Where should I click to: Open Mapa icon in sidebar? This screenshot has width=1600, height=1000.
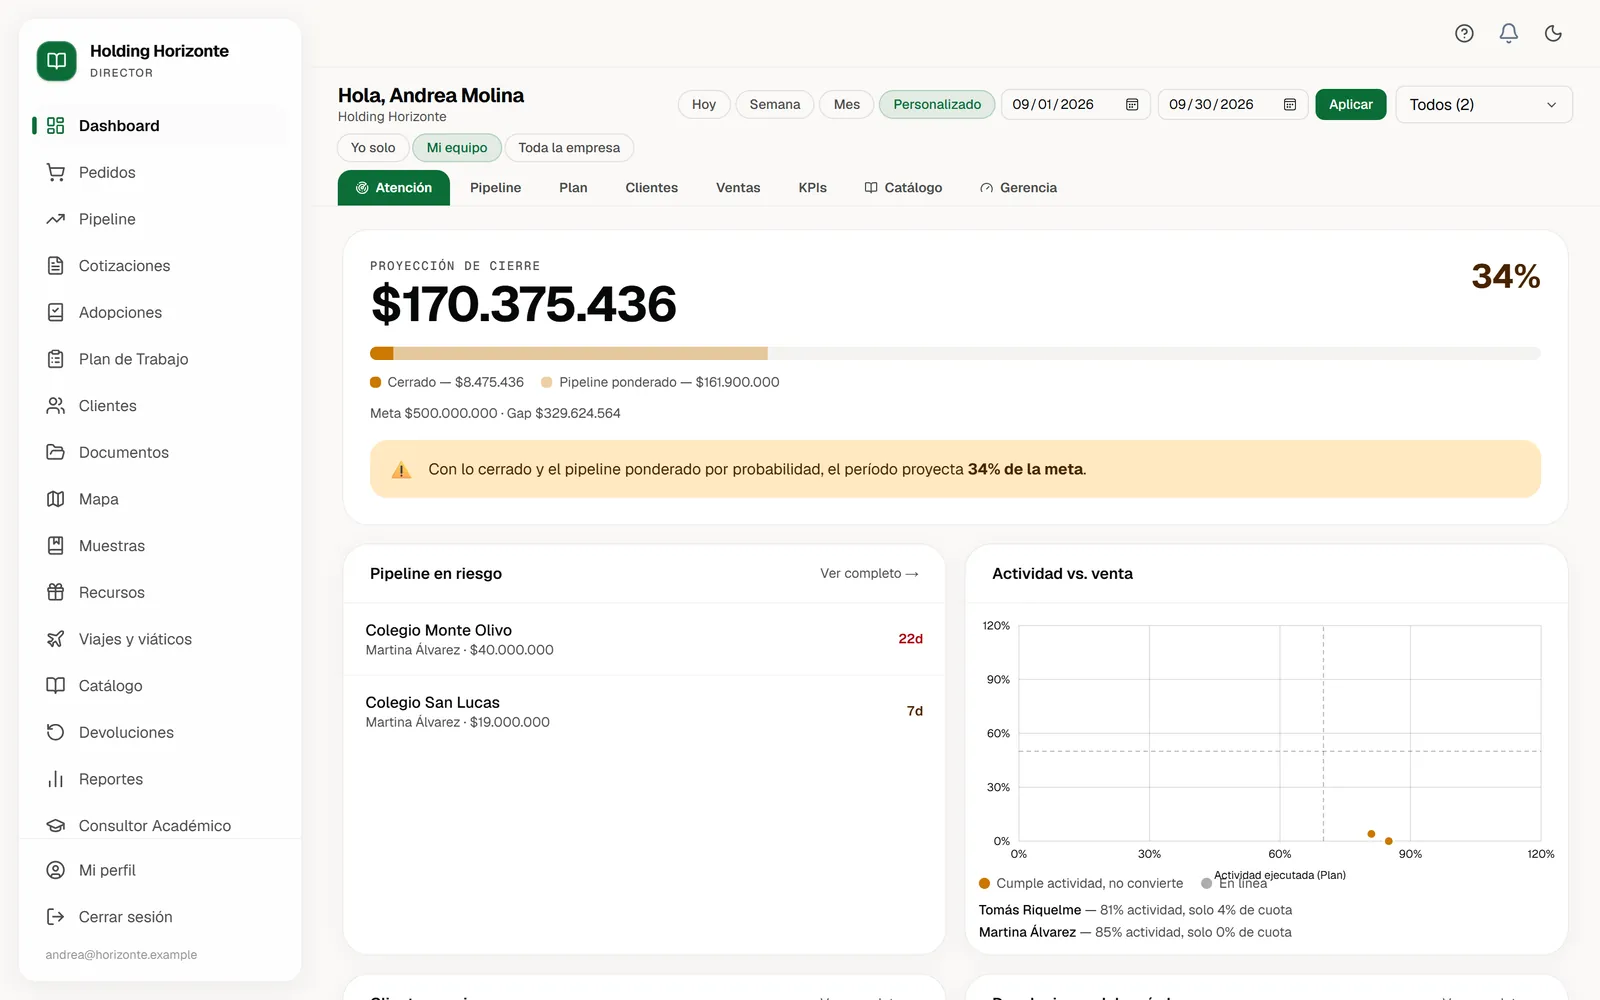click(x=56, y=499)
